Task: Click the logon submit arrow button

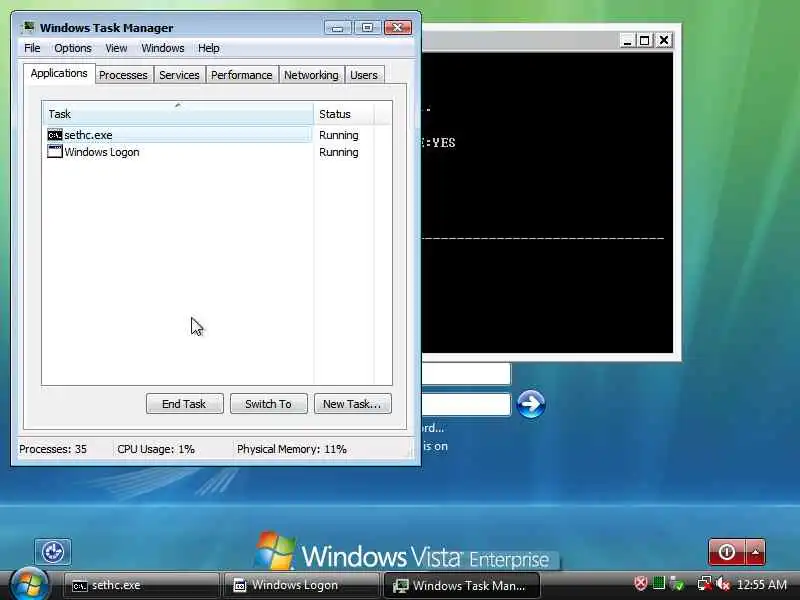Action: point(531,405)
